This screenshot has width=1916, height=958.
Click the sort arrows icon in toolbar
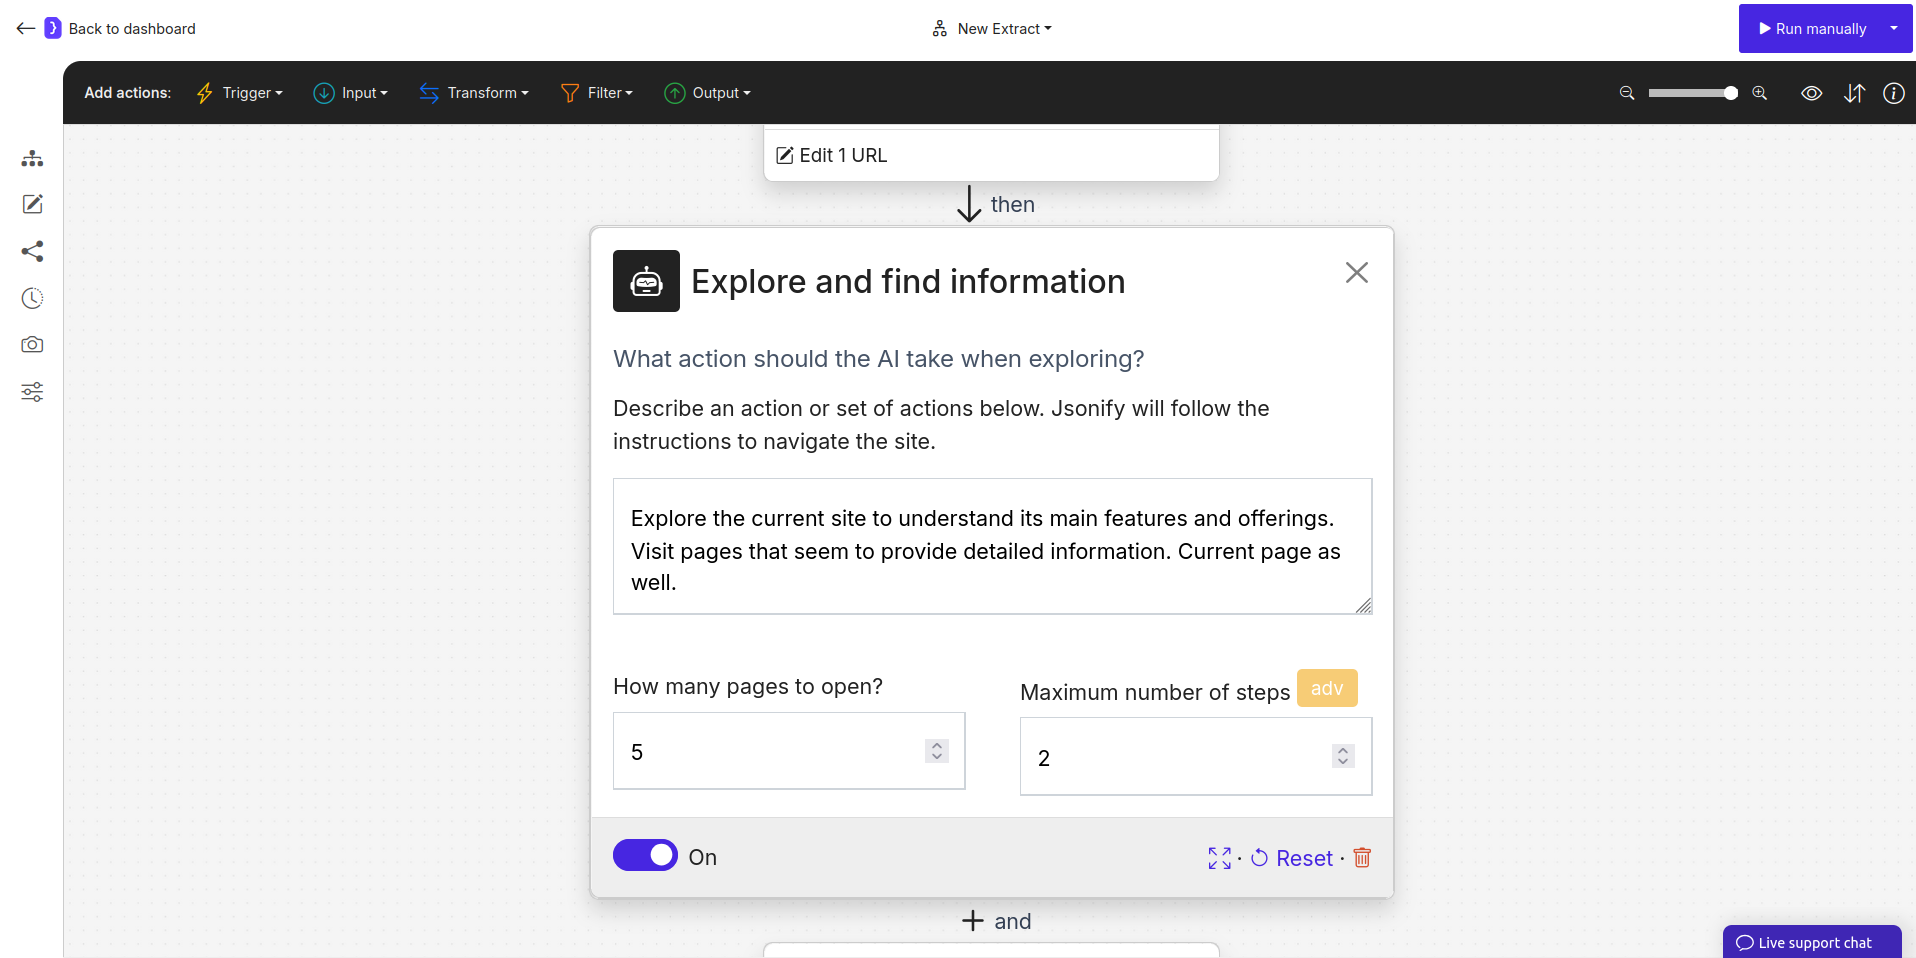click(1854, 93)
